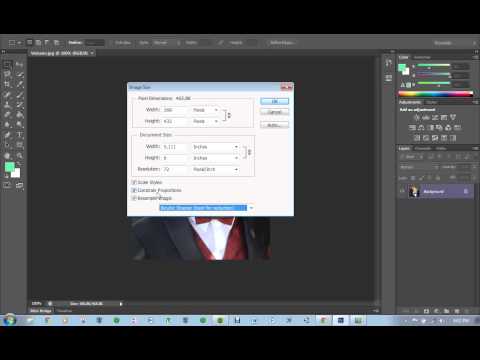Open layer blend mode dropdown
Image resolution: width=480 pixels, height=360 pixels.
point(419,167)
